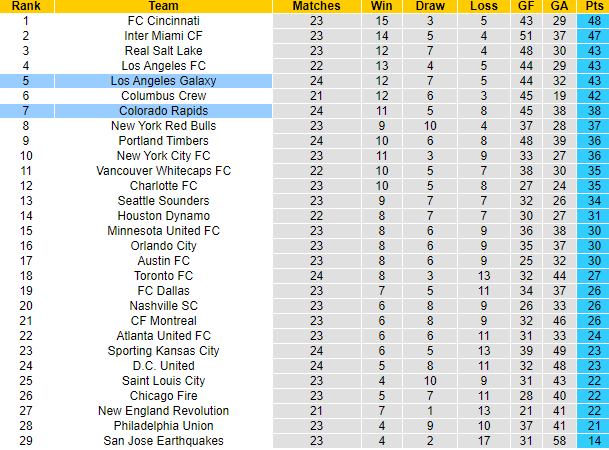Click the Rank column header
Screen dimensions: 609x450
point(27,6)
